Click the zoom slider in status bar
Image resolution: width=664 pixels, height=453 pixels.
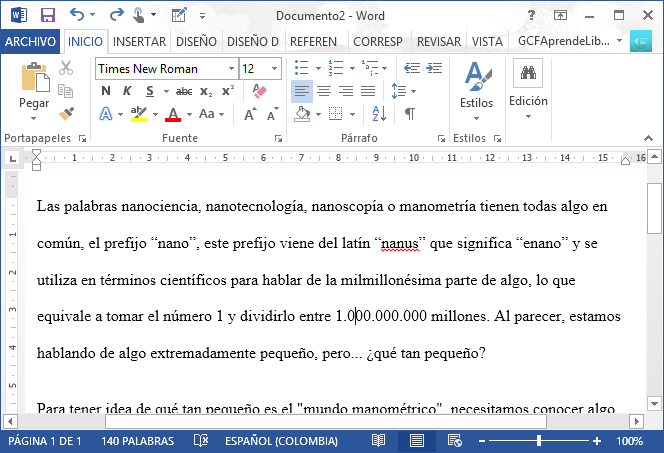coord(539,441)
